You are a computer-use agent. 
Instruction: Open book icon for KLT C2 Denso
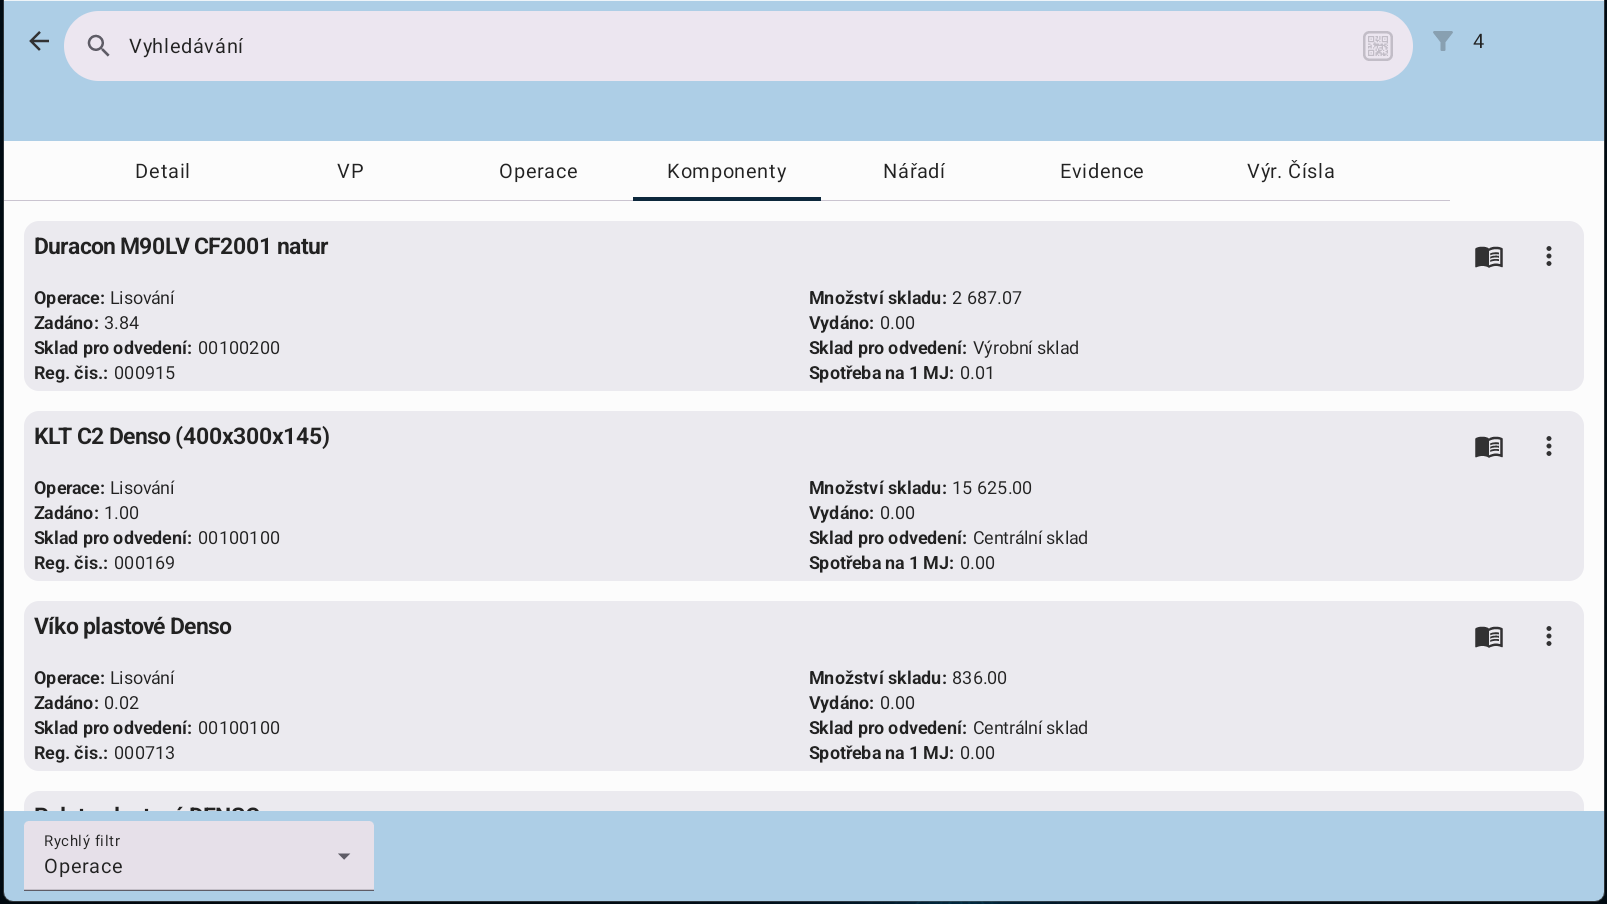(x=1488, y=447)
